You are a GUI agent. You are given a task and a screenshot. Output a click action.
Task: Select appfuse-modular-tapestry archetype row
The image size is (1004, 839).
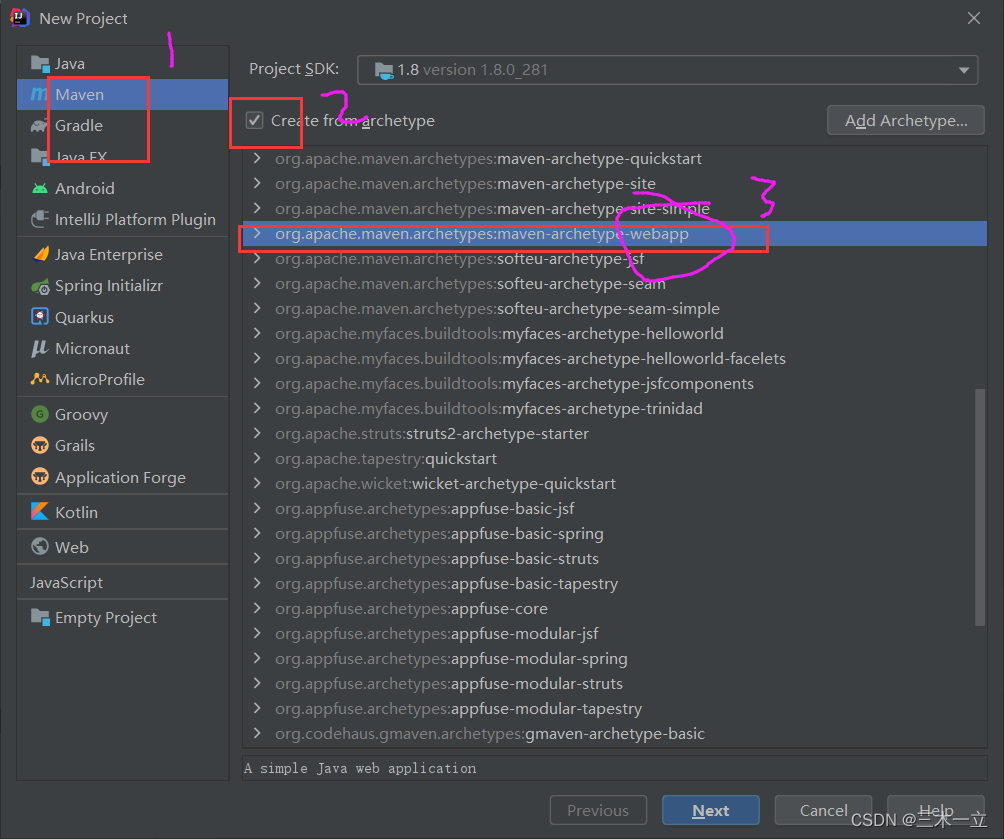click(615, 708)
